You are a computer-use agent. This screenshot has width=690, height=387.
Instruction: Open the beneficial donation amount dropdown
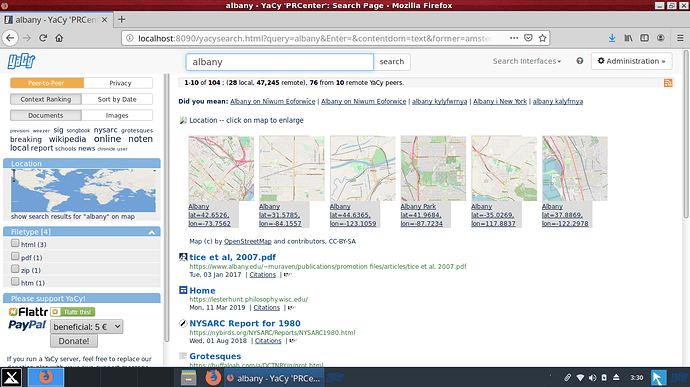(x=87, y=327)
